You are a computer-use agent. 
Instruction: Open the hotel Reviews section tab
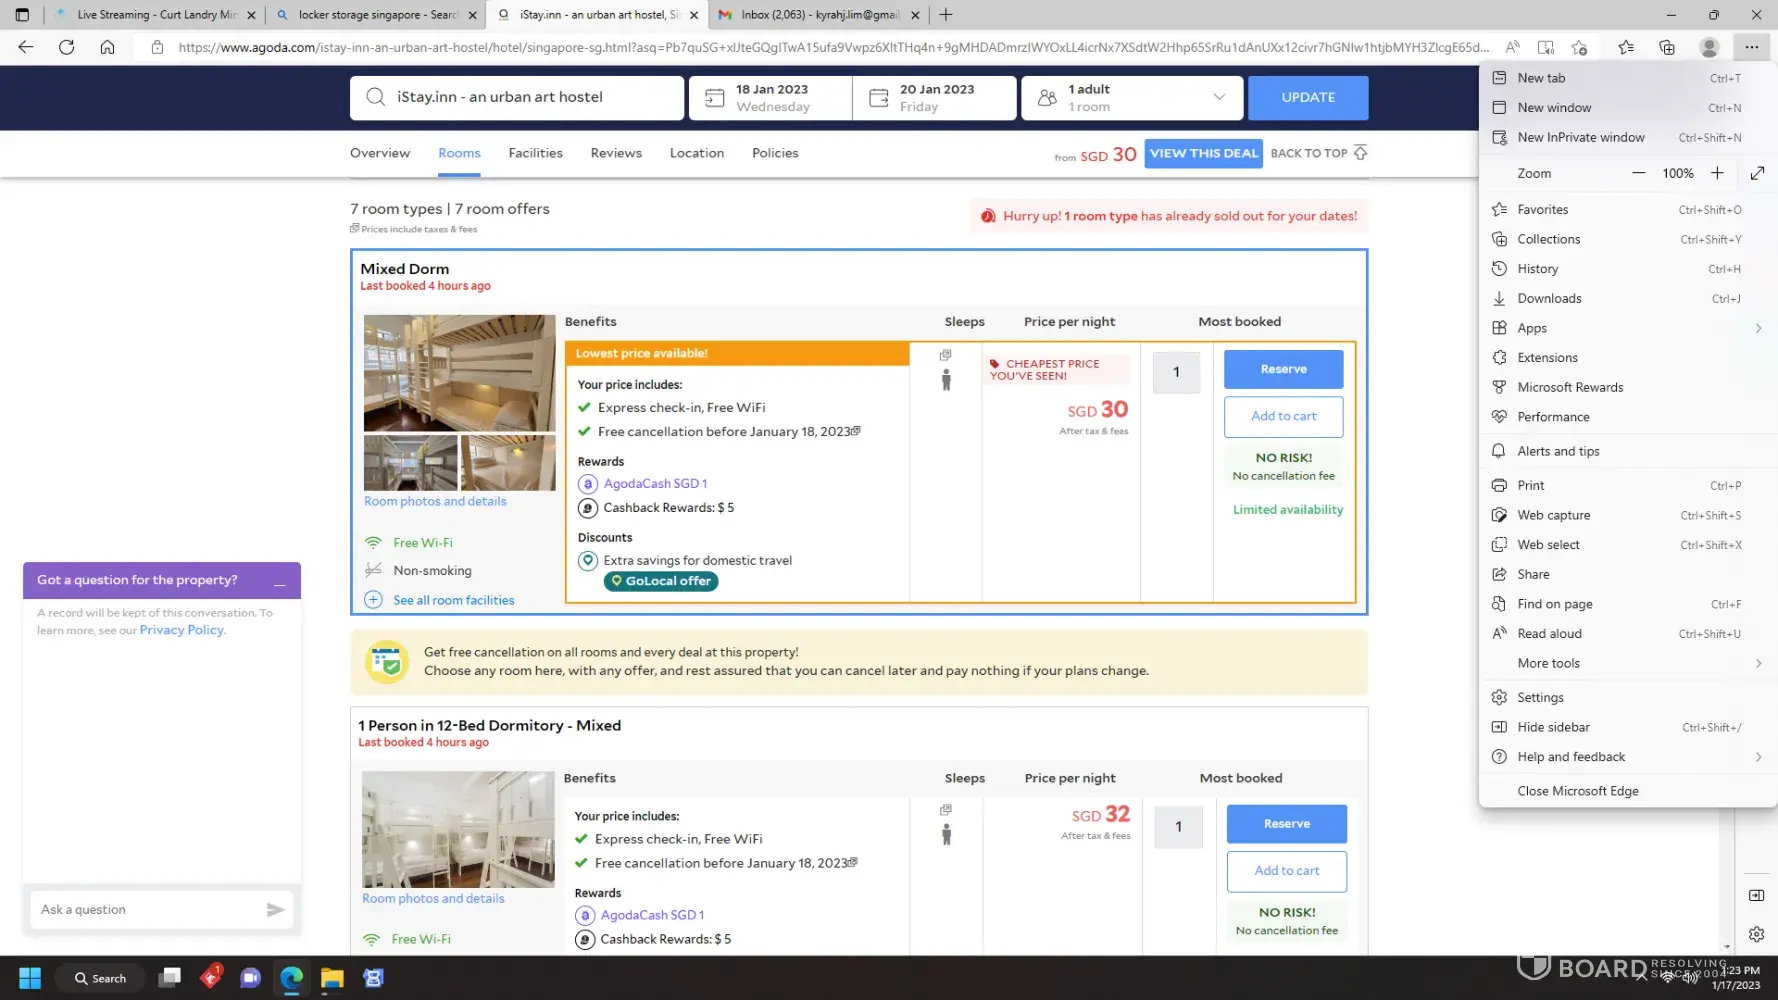616,153
